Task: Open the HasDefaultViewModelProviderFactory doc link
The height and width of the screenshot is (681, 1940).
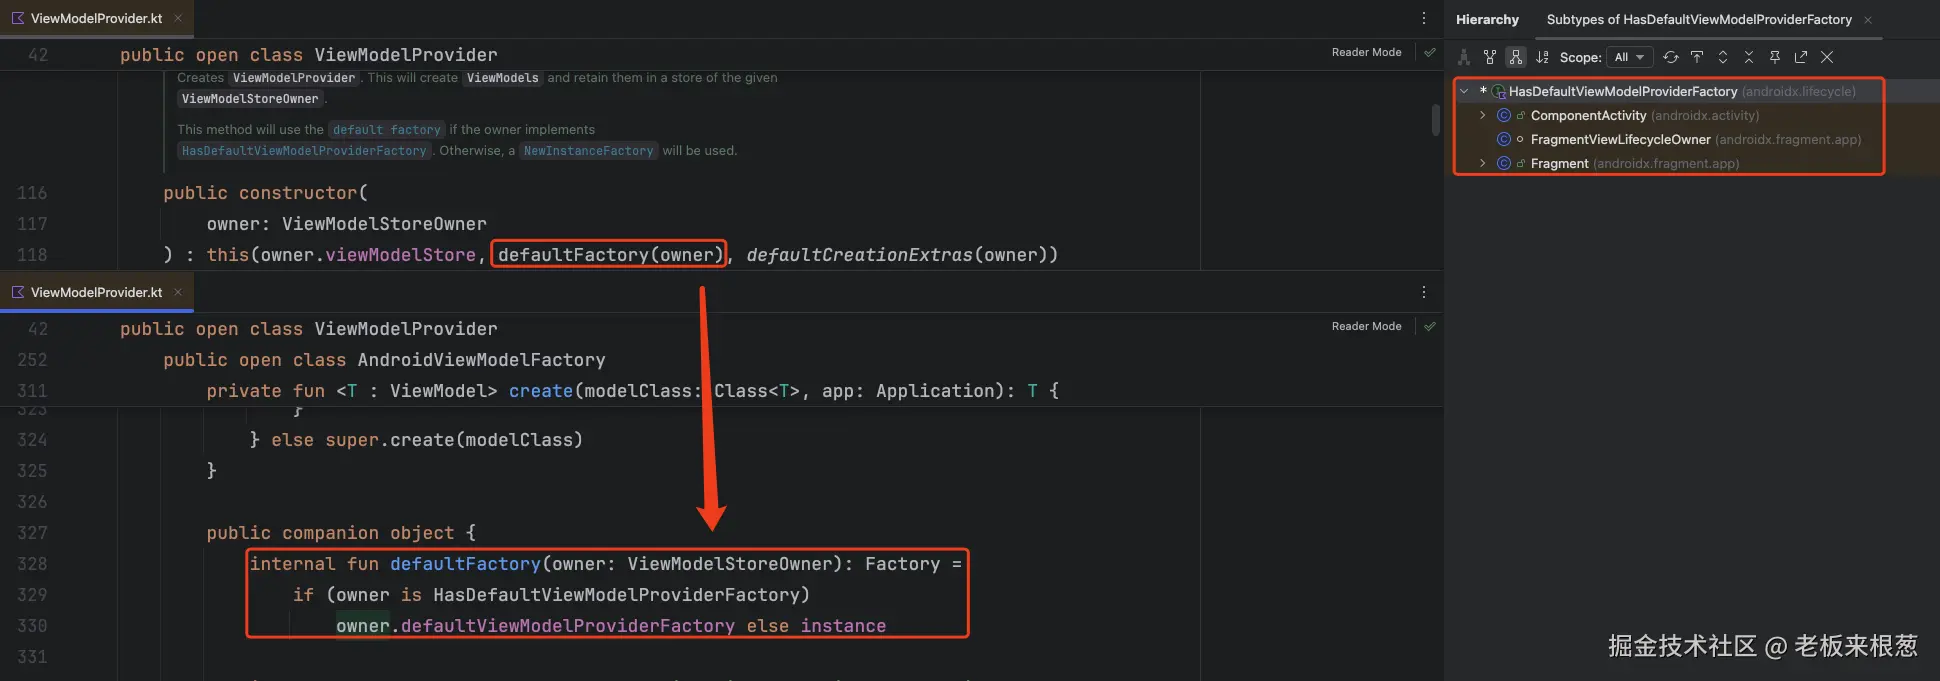Action: point(304,151)
